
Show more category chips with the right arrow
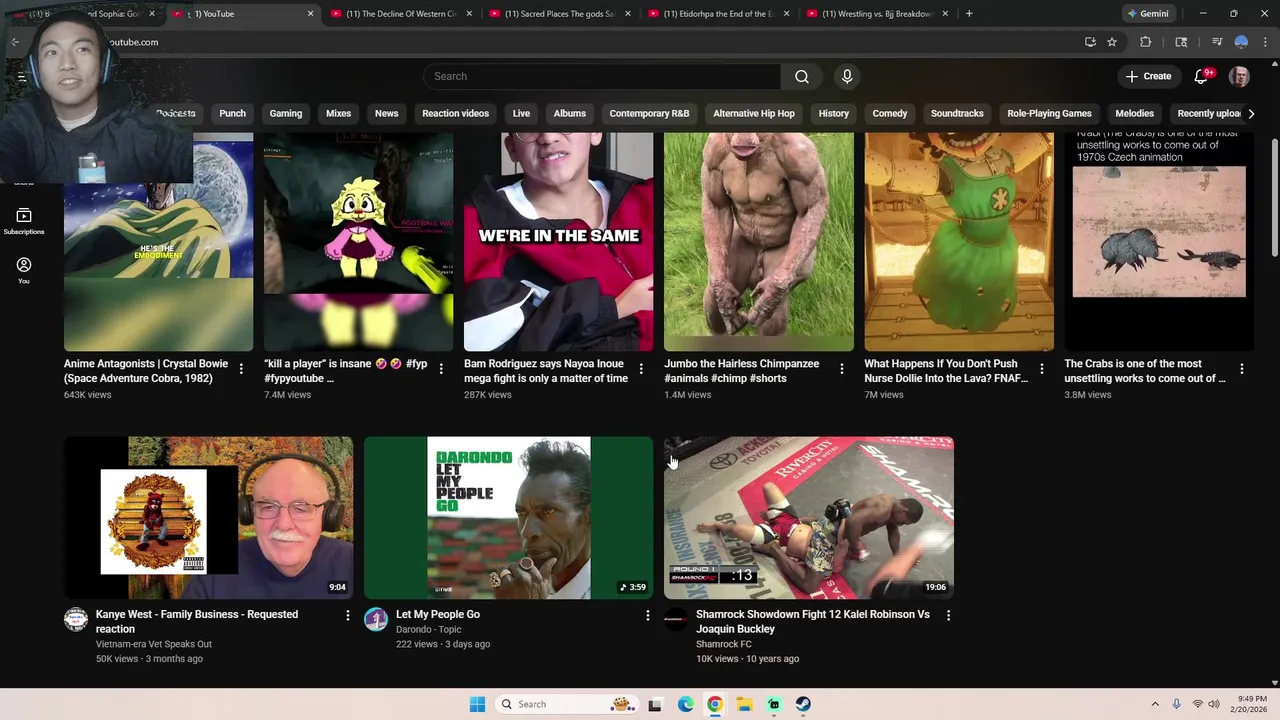(1251, 113)
